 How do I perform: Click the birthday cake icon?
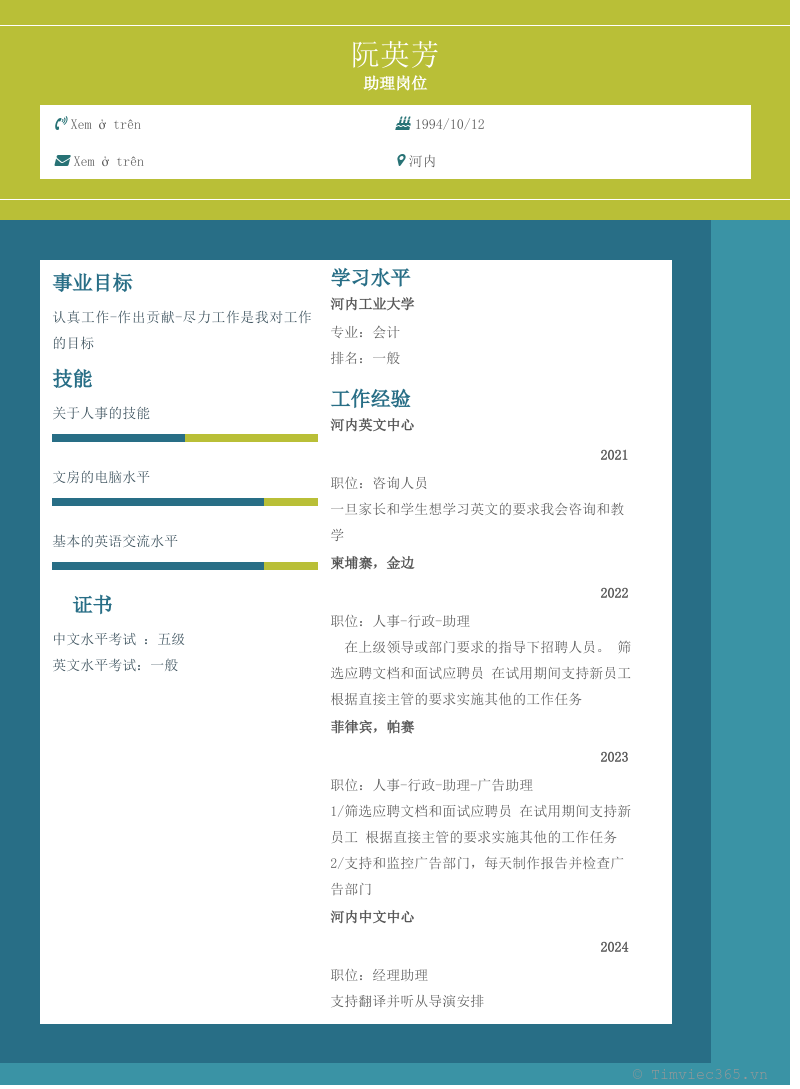click(x=403, y=124)
